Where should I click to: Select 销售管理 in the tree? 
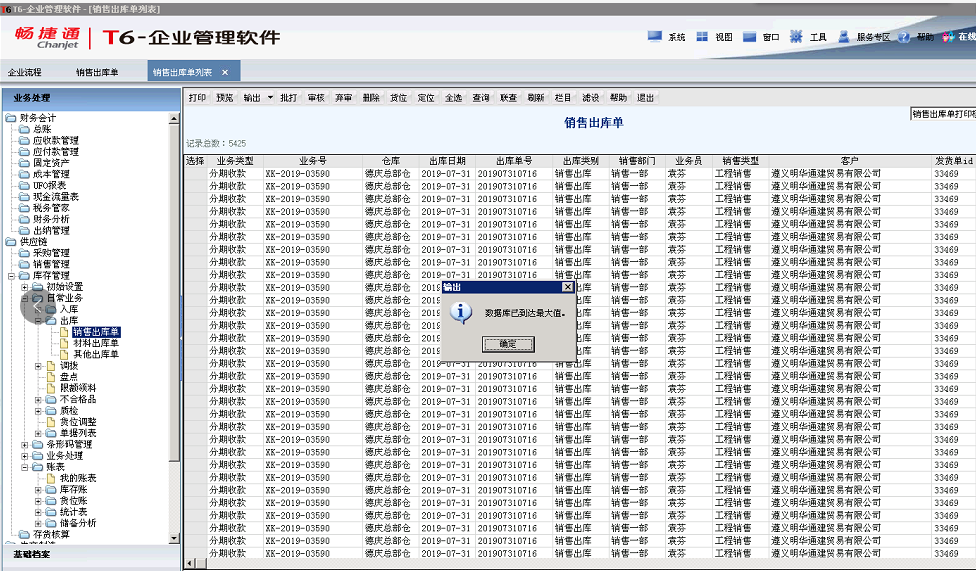point(51,264)
